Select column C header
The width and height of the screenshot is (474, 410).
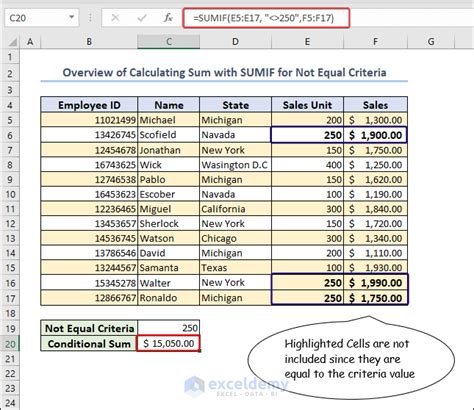[169, 42]
